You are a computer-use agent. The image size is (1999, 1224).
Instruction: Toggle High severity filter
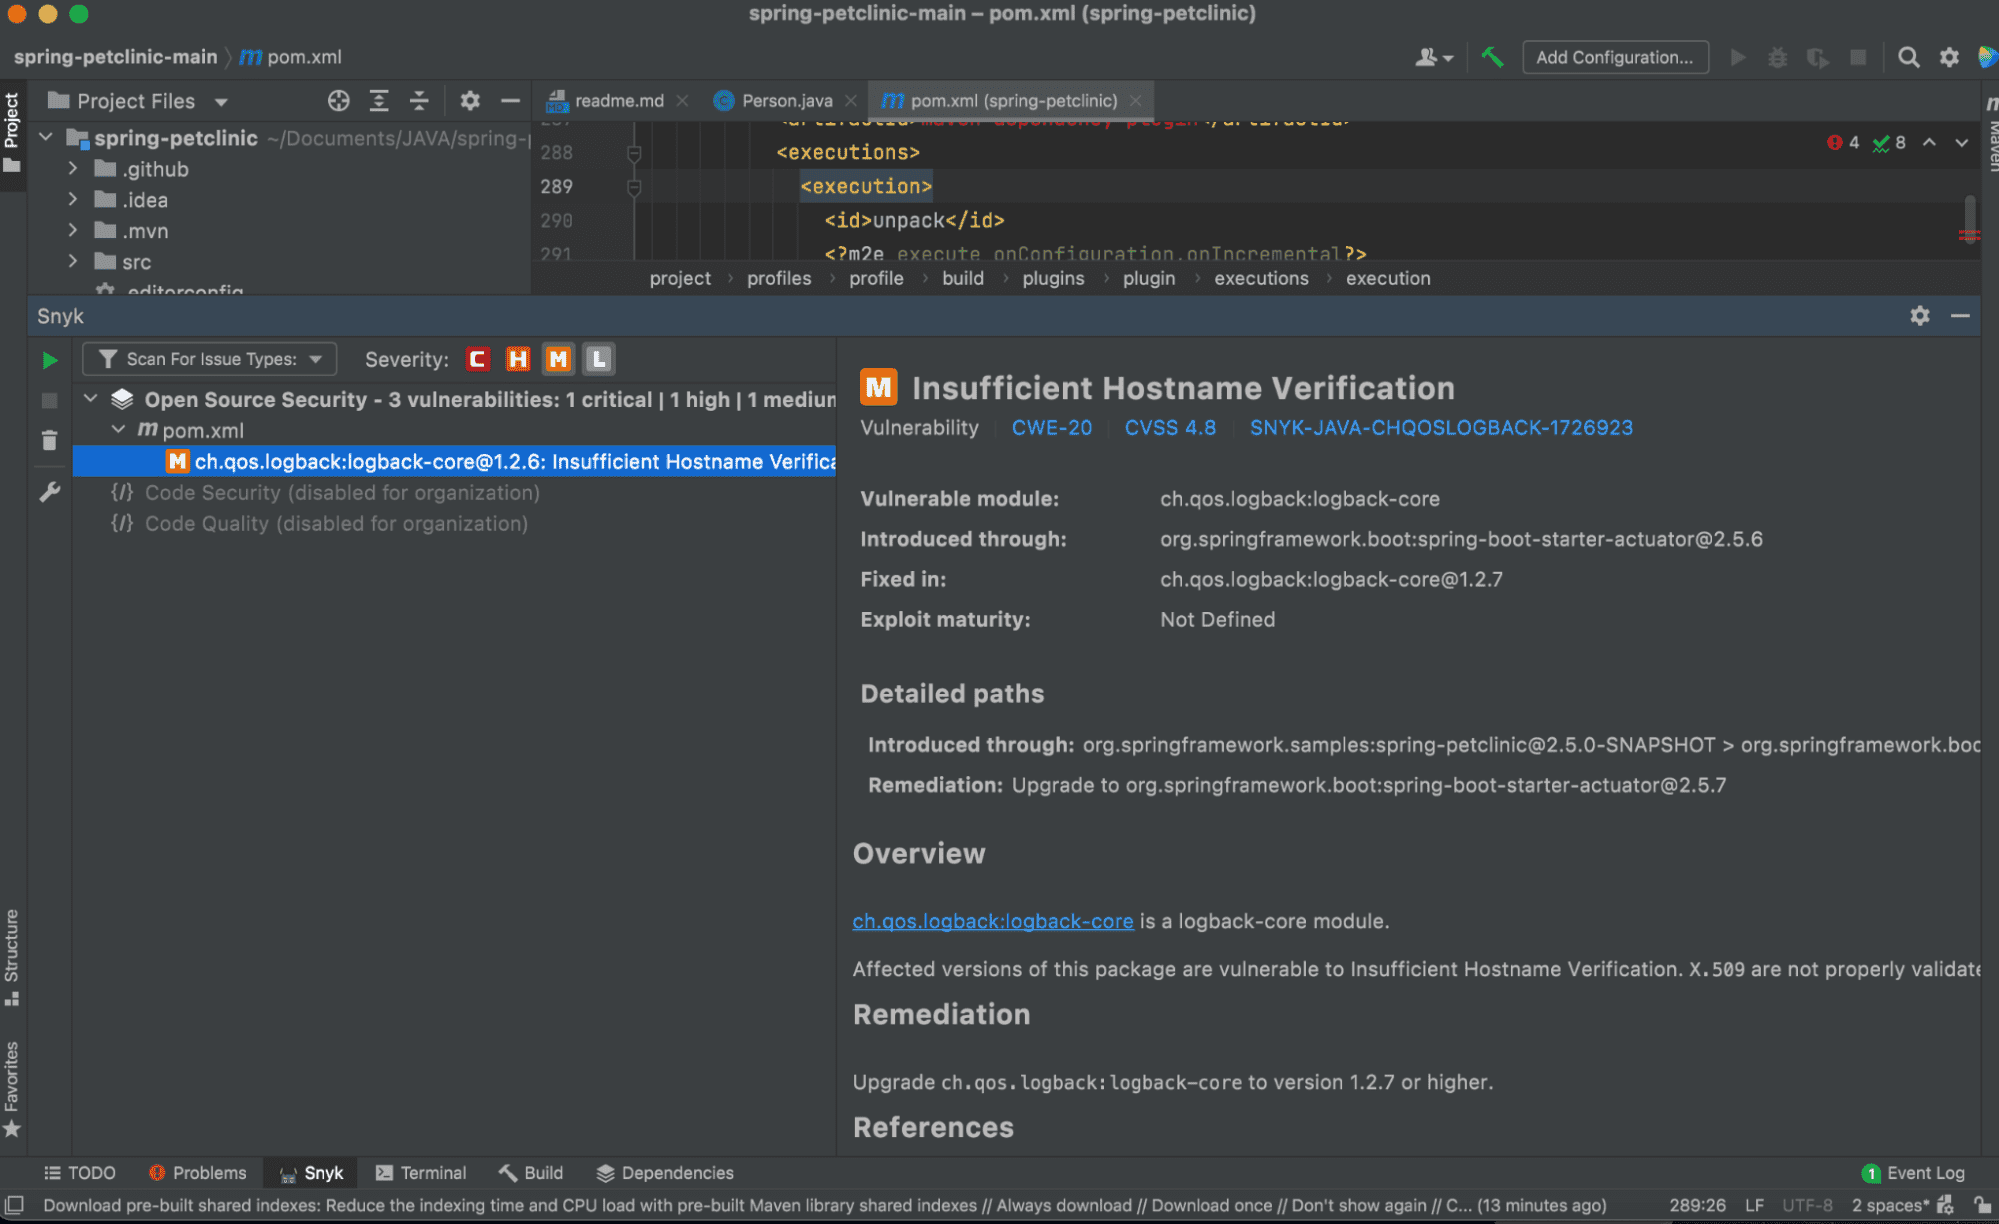click(x=517, y=358)
